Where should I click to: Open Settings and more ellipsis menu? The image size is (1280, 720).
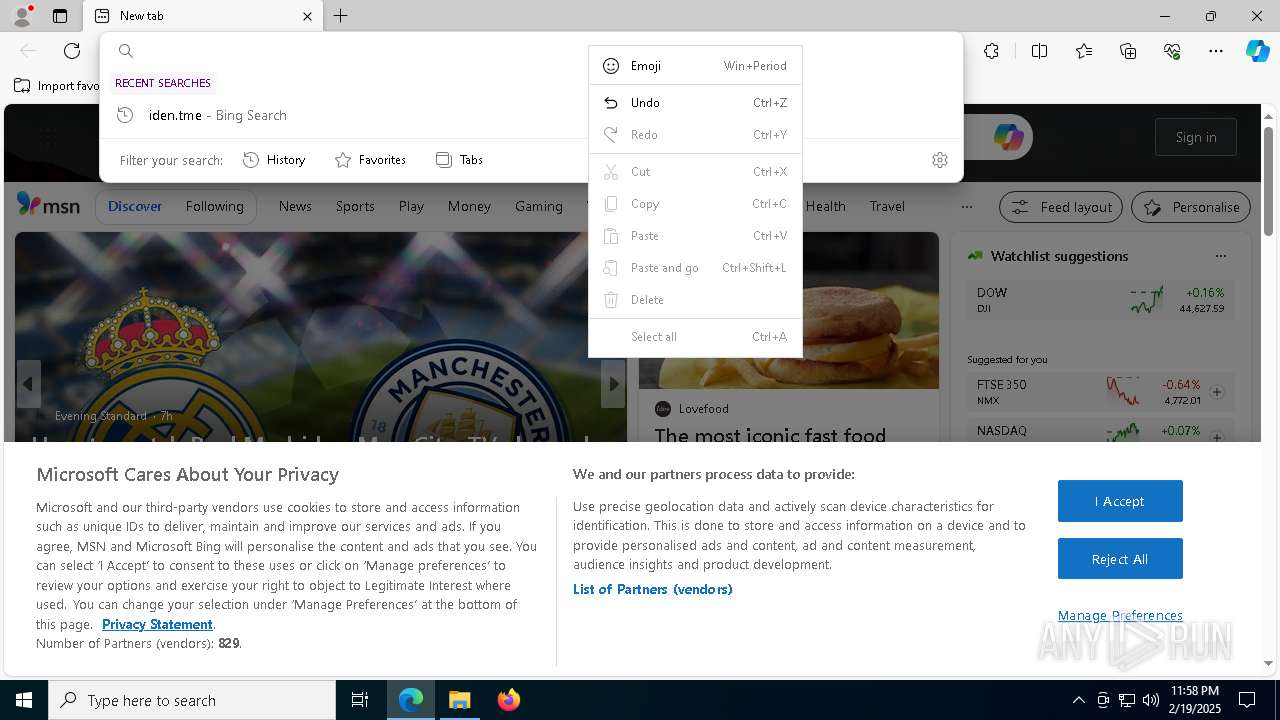pos(1216,51)
